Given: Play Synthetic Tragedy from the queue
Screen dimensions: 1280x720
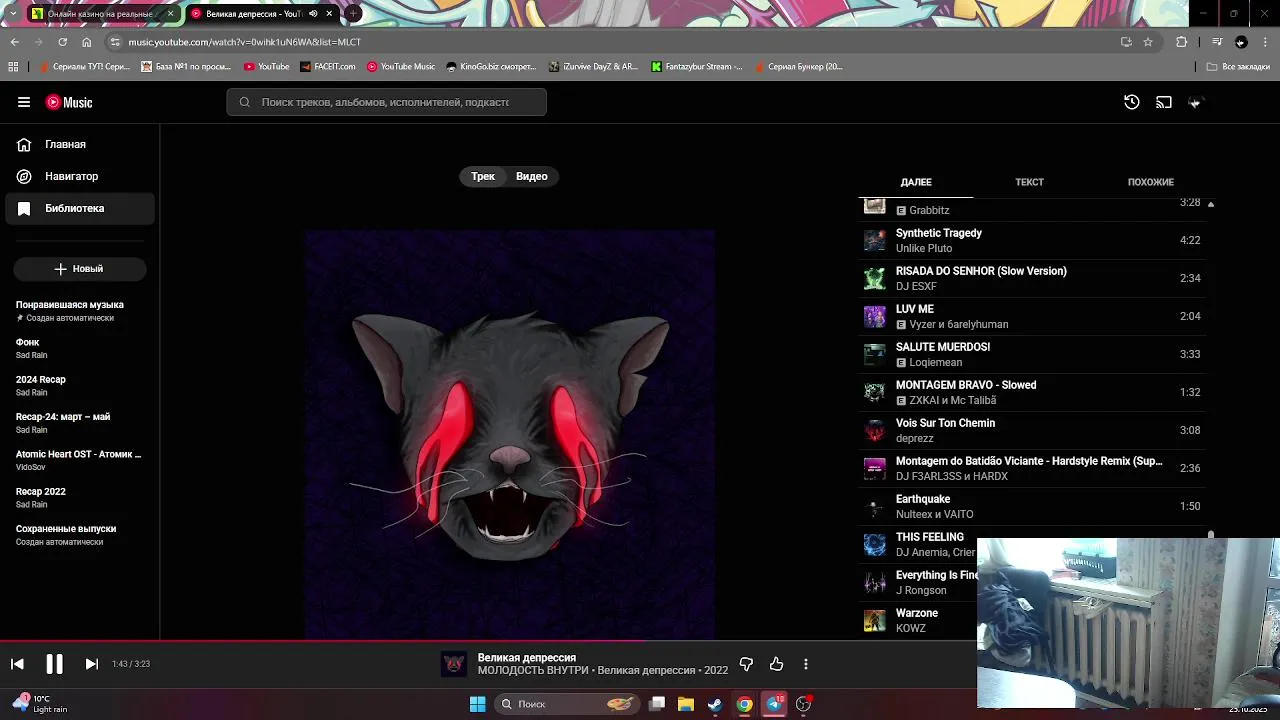Looking at the screenshot, I should pyautogui.click(x=1032, y=240).
